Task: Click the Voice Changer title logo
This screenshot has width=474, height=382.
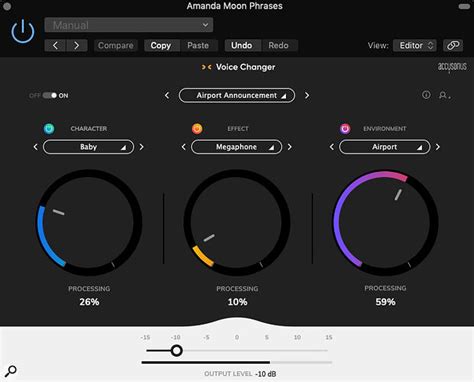Action: pos(238,67)
